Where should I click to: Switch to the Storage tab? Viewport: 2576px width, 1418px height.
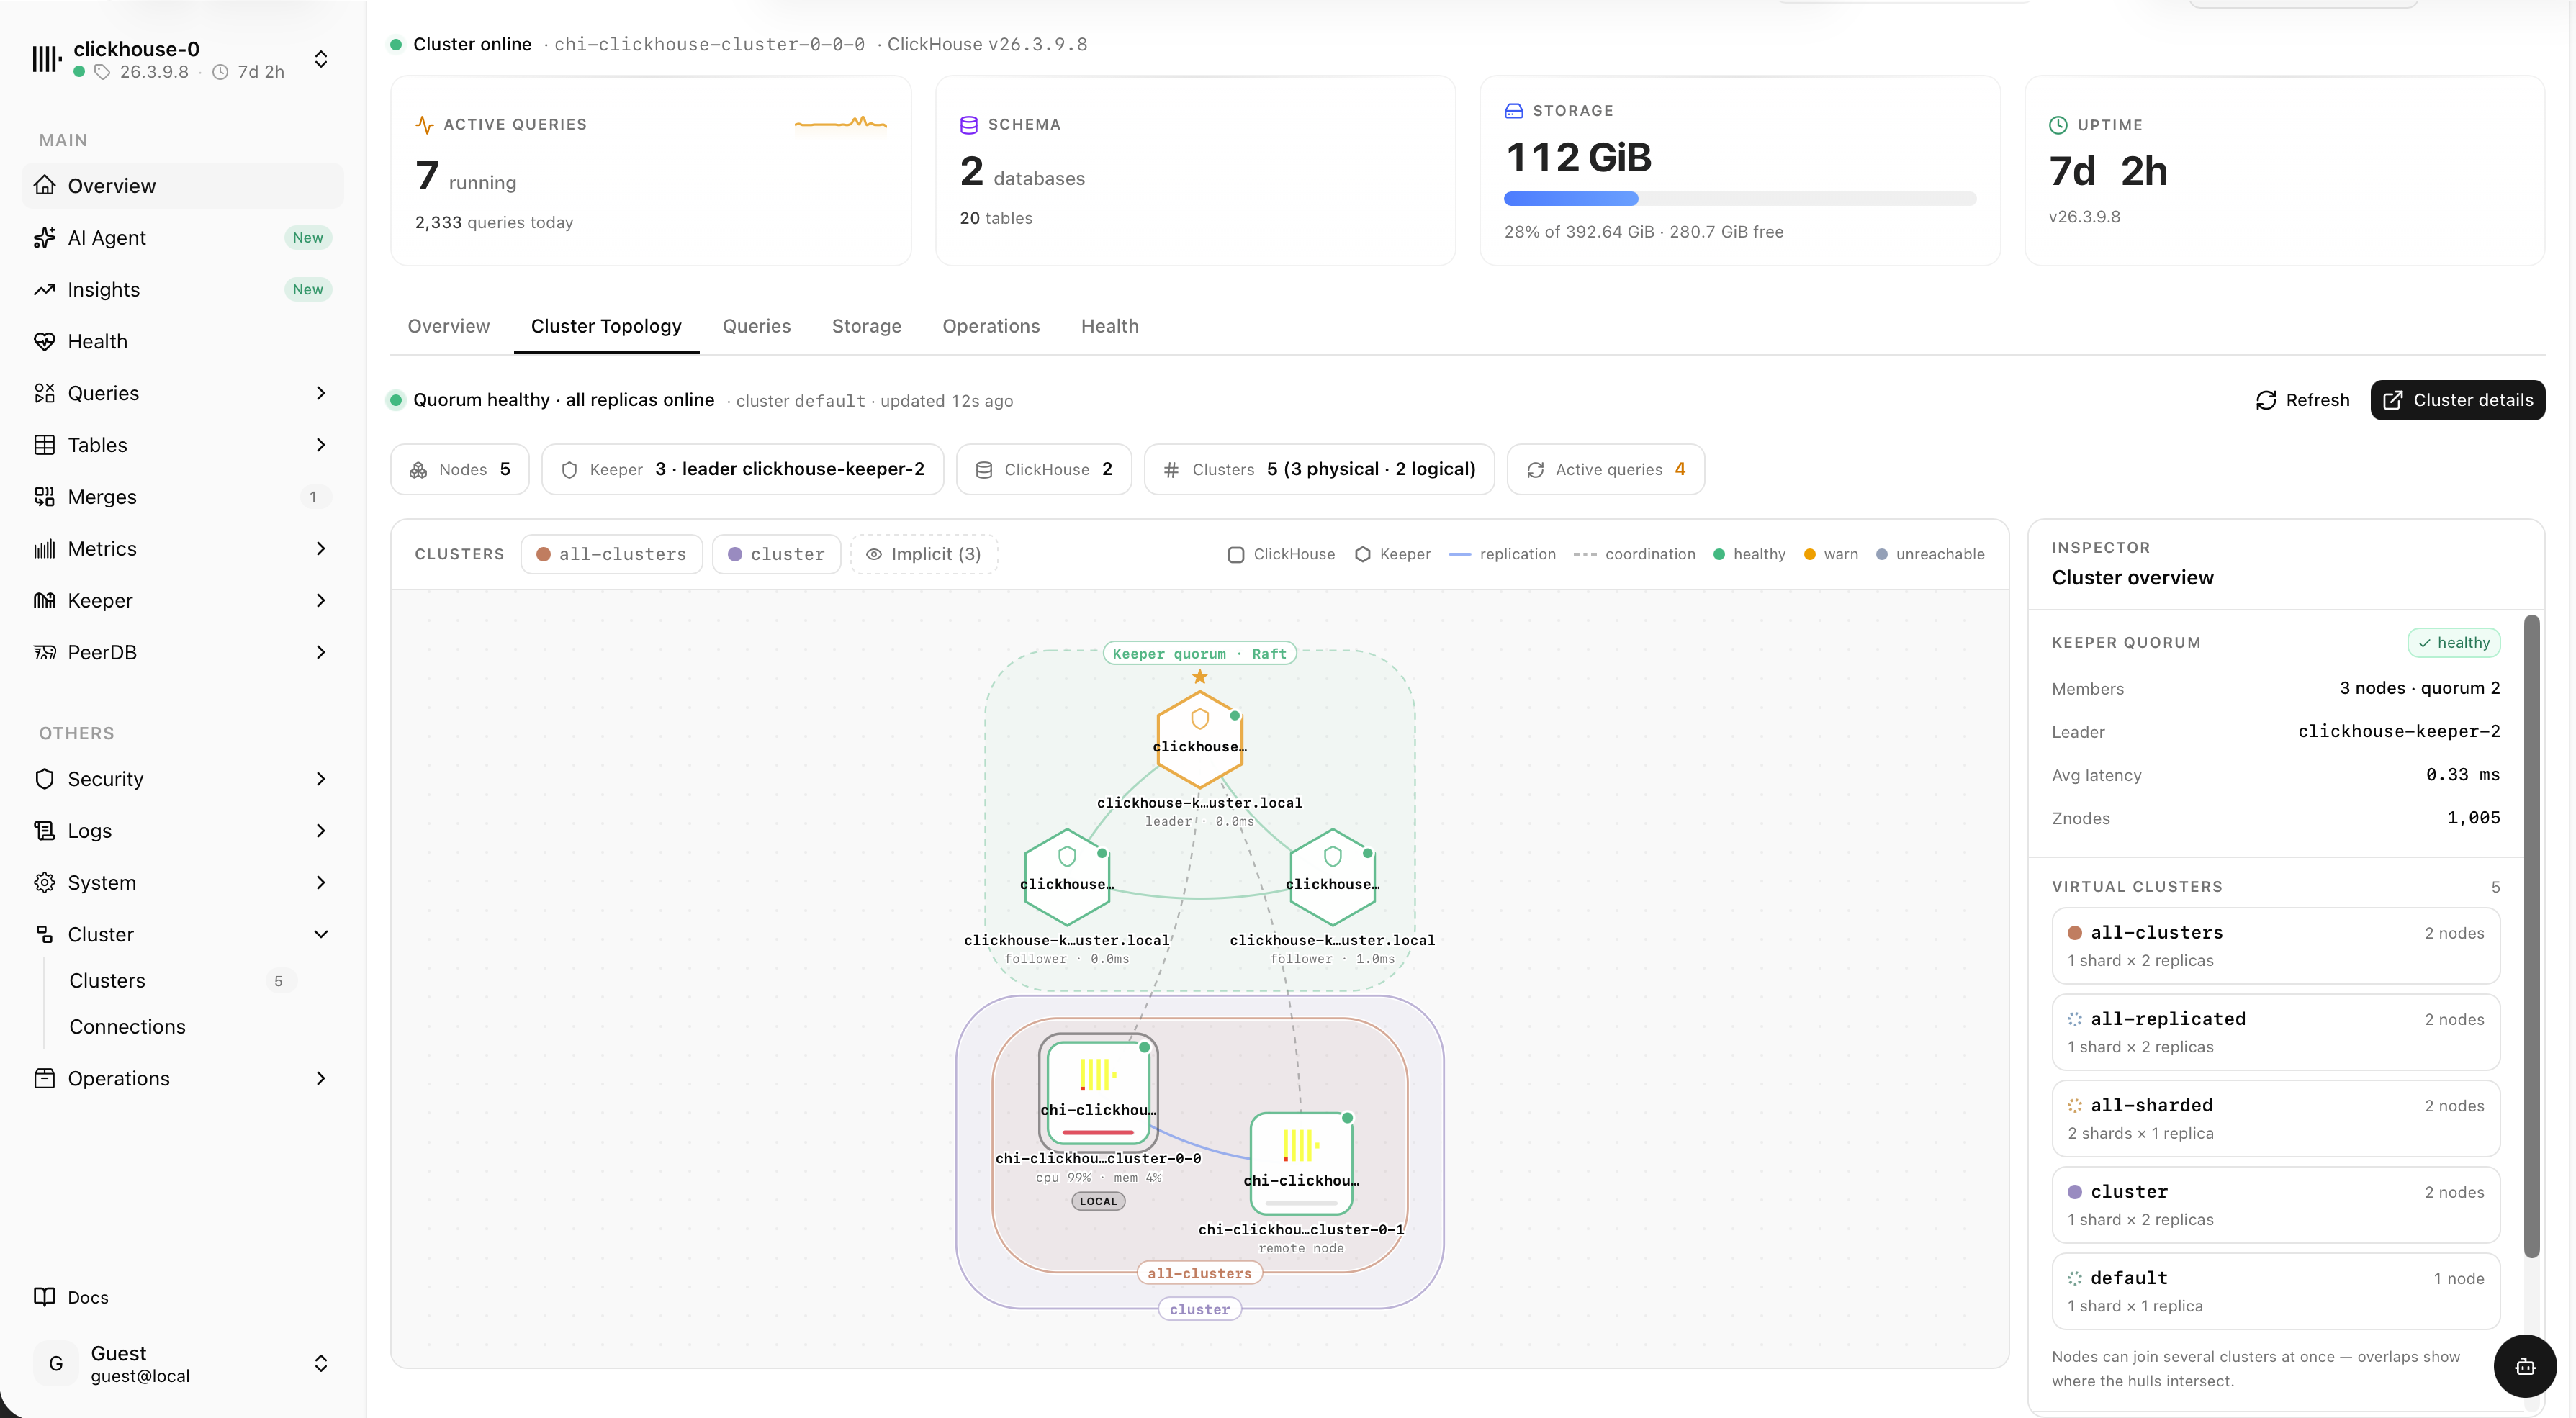pos(866,326)
